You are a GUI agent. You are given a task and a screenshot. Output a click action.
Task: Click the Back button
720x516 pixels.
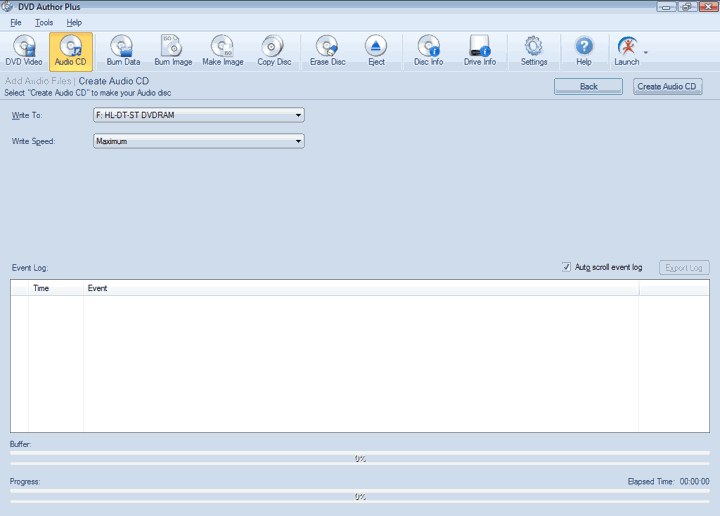(588, 87)
